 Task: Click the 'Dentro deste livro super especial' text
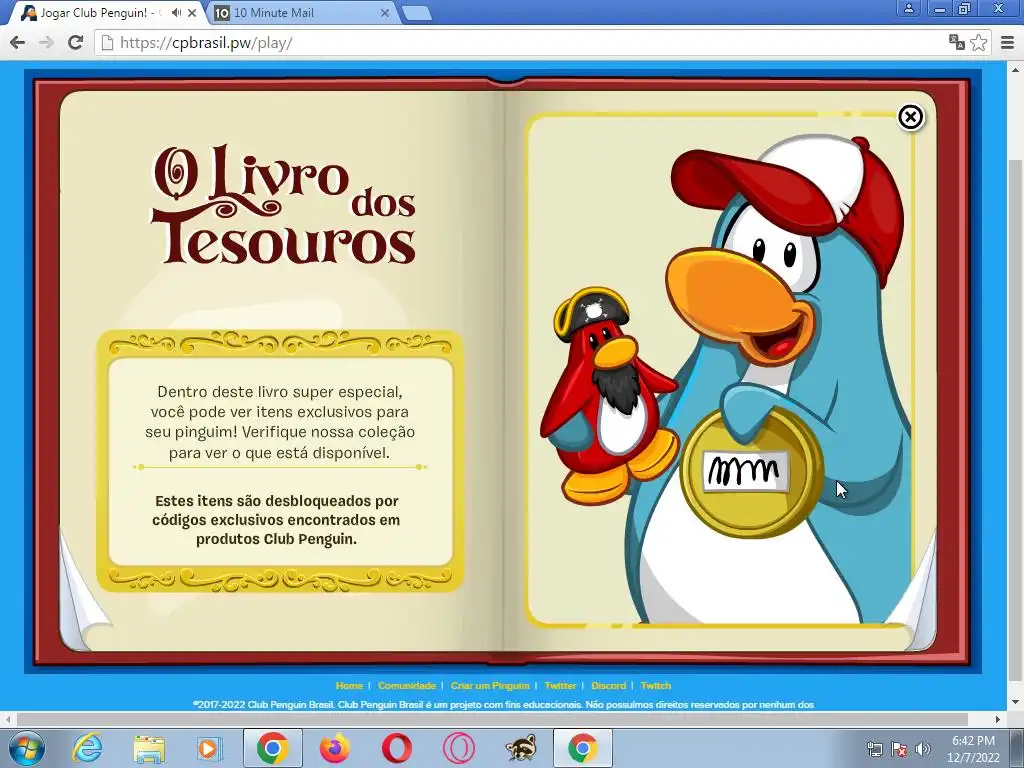280,422
